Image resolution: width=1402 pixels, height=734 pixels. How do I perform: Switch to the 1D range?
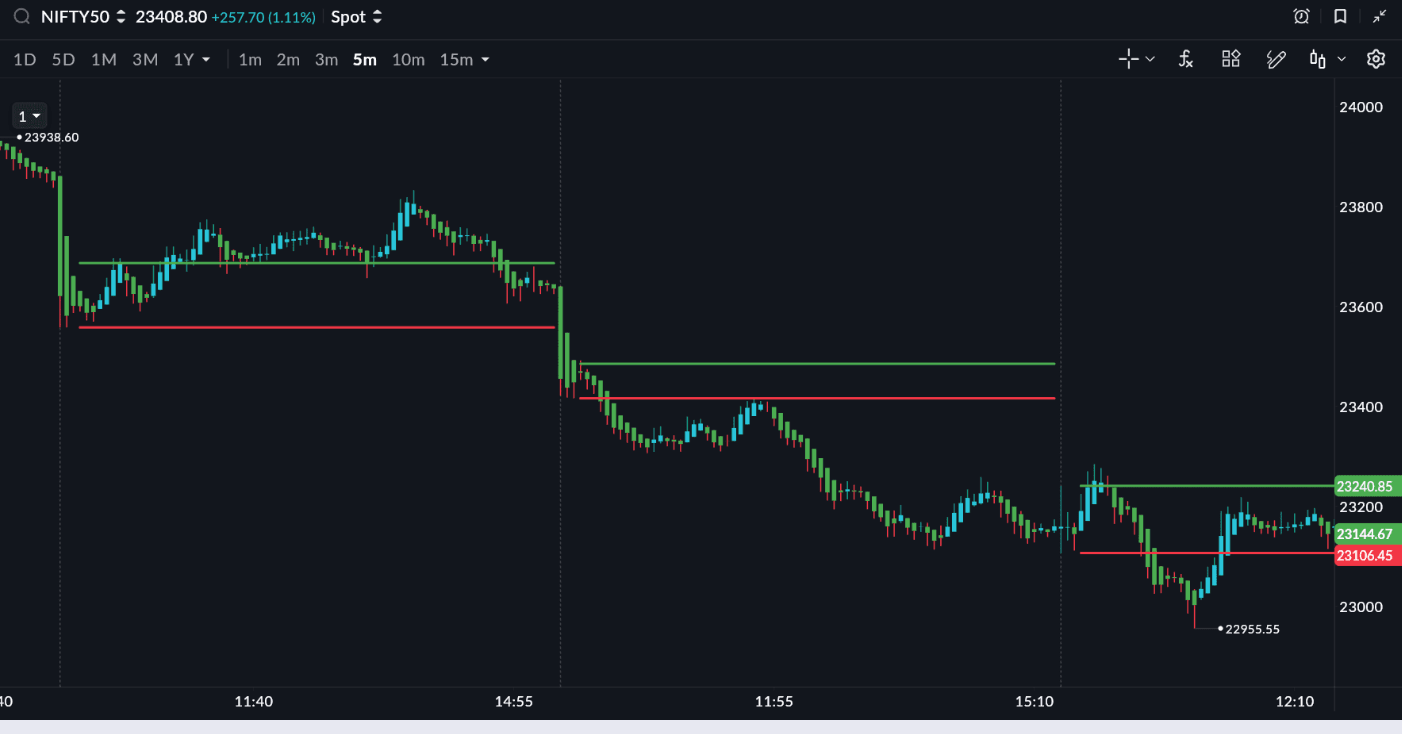click(24, 59)
